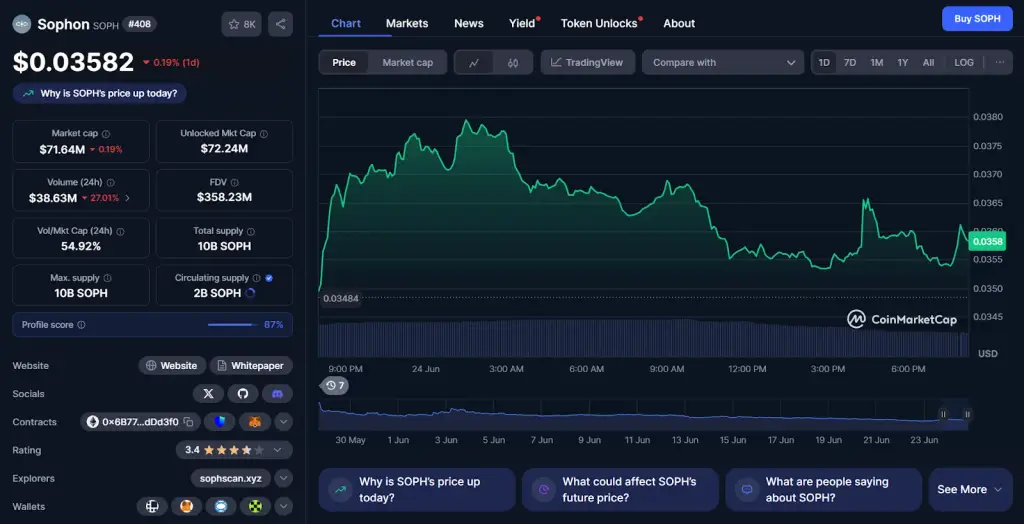This screenshot has width=1024, height=524.
Task: Click the history badge showing 7
Action: 335,385
